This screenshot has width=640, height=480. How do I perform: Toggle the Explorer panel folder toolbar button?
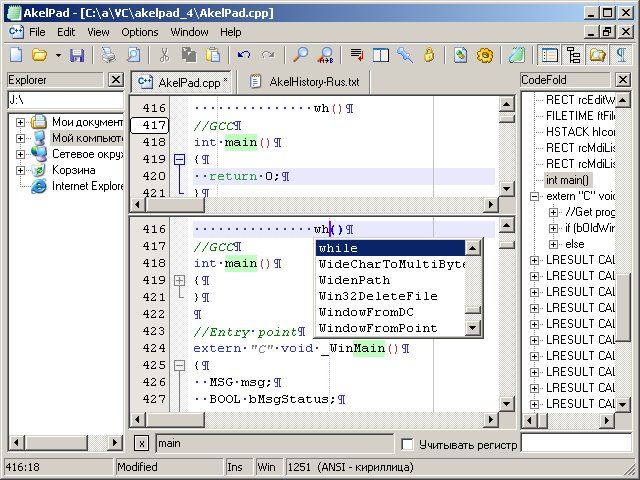597,55
